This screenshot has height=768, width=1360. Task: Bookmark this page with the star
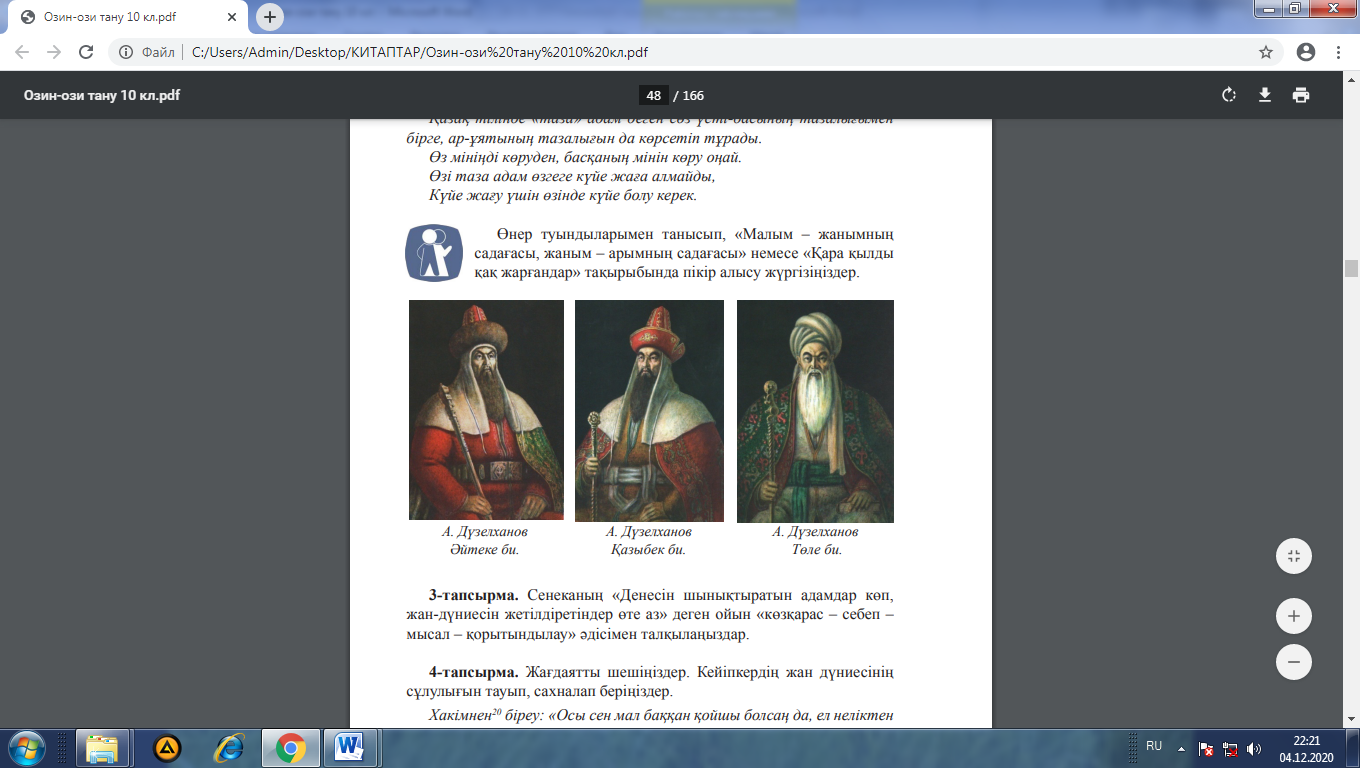tap(1266, 52)
